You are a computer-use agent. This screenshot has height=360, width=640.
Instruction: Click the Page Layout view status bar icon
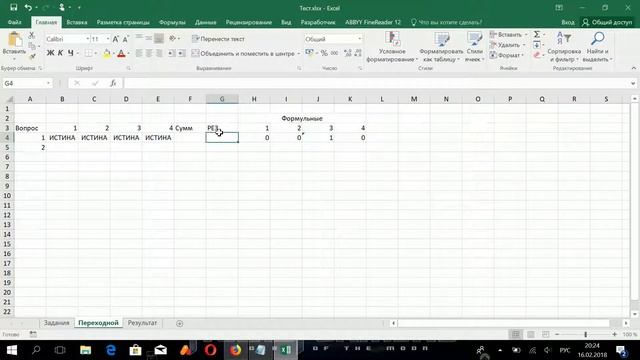tap(531, 334)
